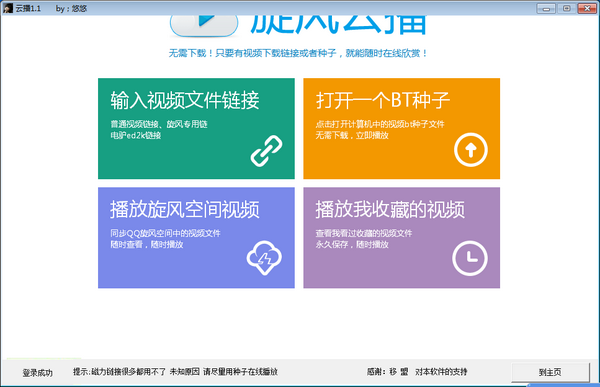Open the 播放旋风空间视频 tile

[x=196, y=237]
